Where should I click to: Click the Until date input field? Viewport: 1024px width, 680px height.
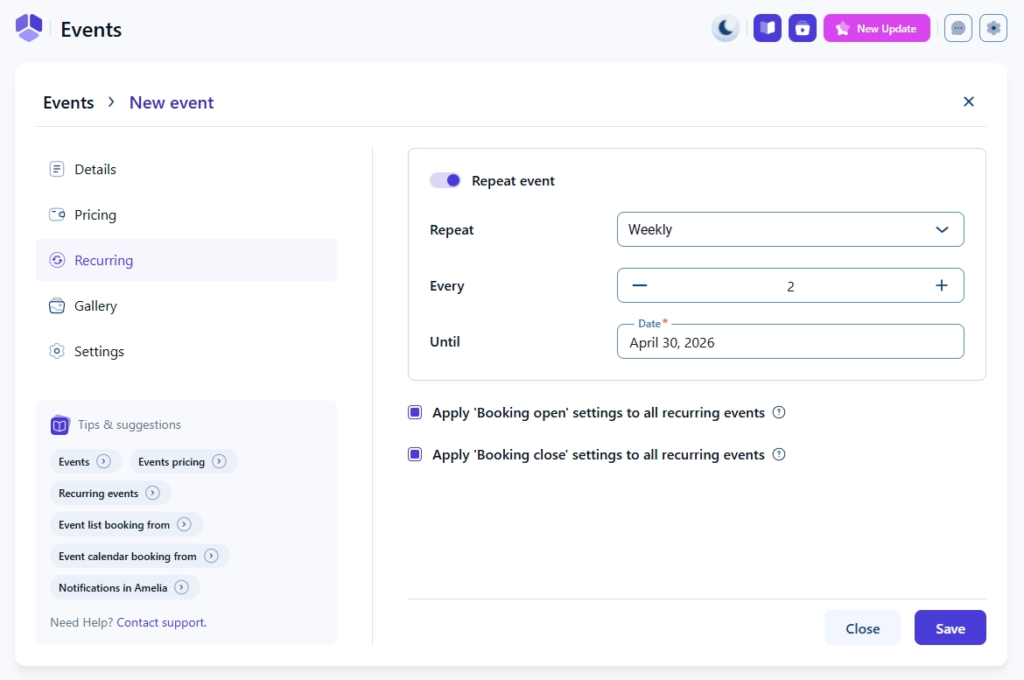point(790,342)
